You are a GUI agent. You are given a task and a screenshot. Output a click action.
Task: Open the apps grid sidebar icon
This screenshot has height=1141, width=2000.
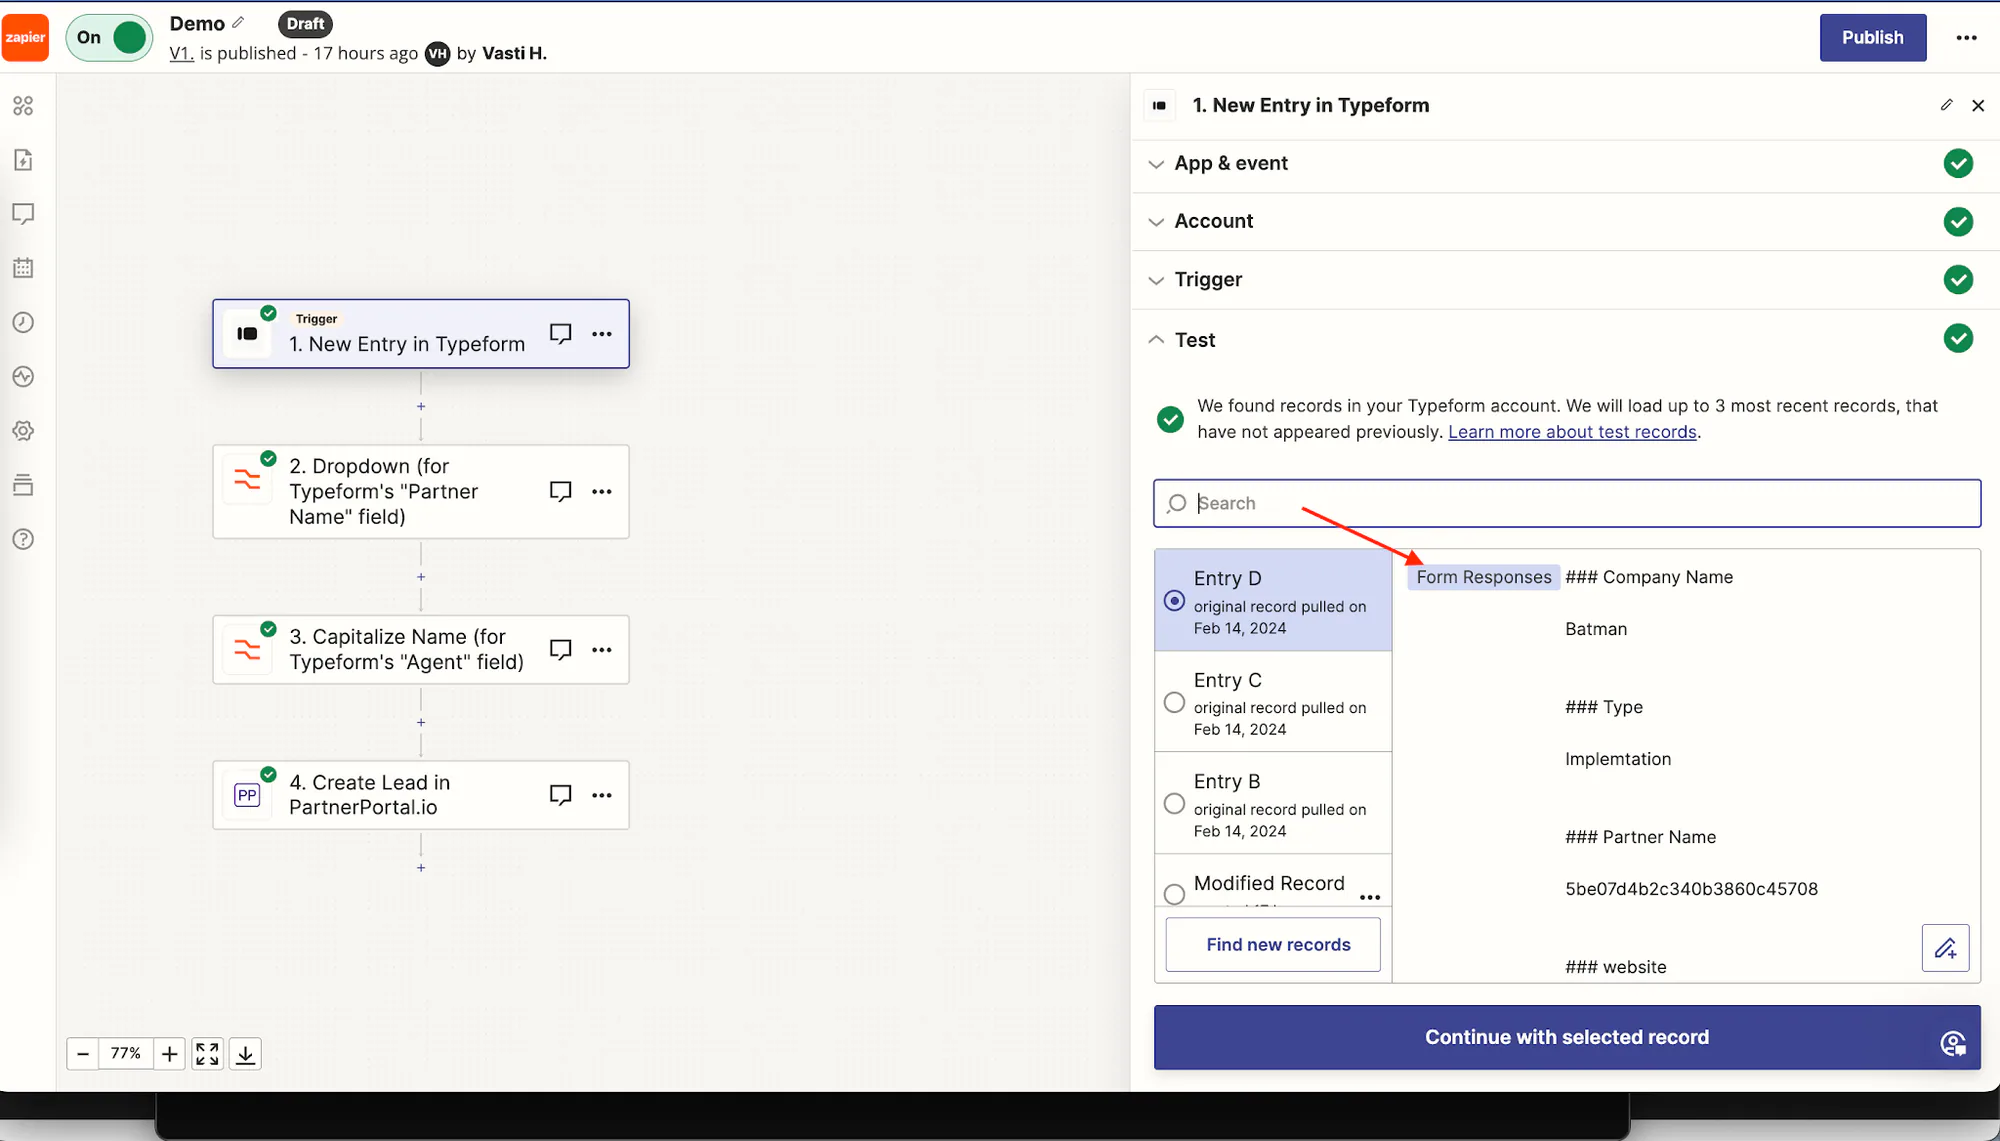23,105
